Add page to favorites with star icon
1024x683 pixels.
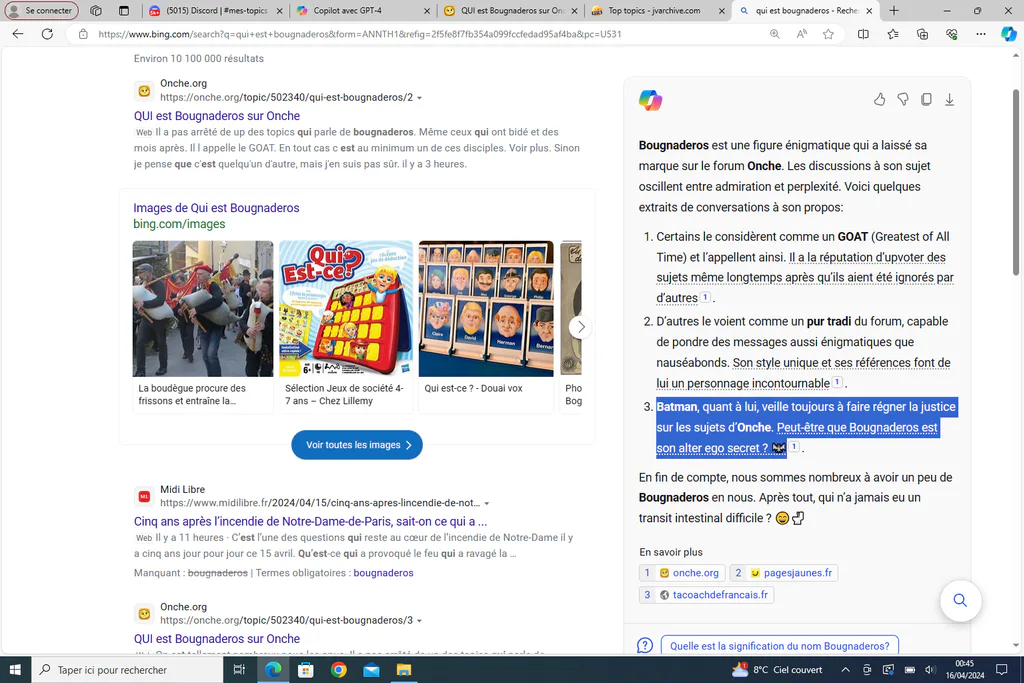point(828,34)
